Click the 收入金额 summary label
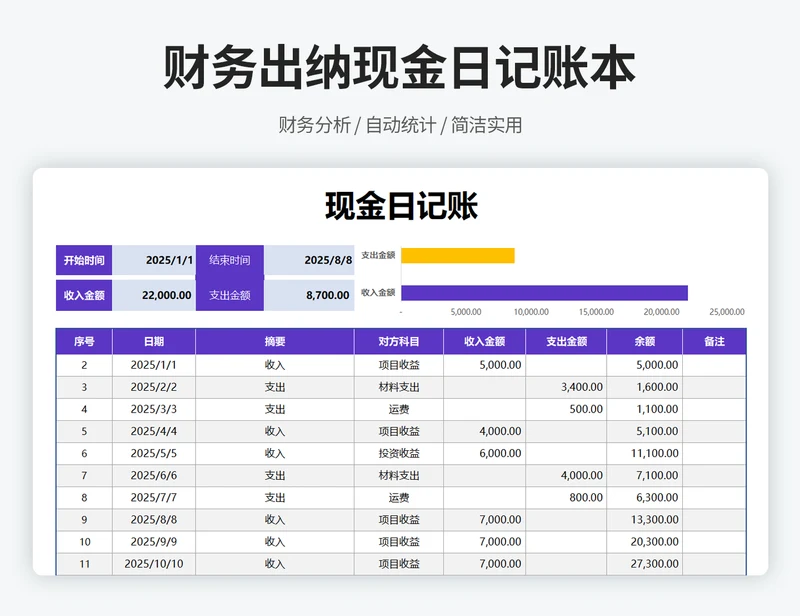This screenshot has height=616, width=800. point(84,295)
